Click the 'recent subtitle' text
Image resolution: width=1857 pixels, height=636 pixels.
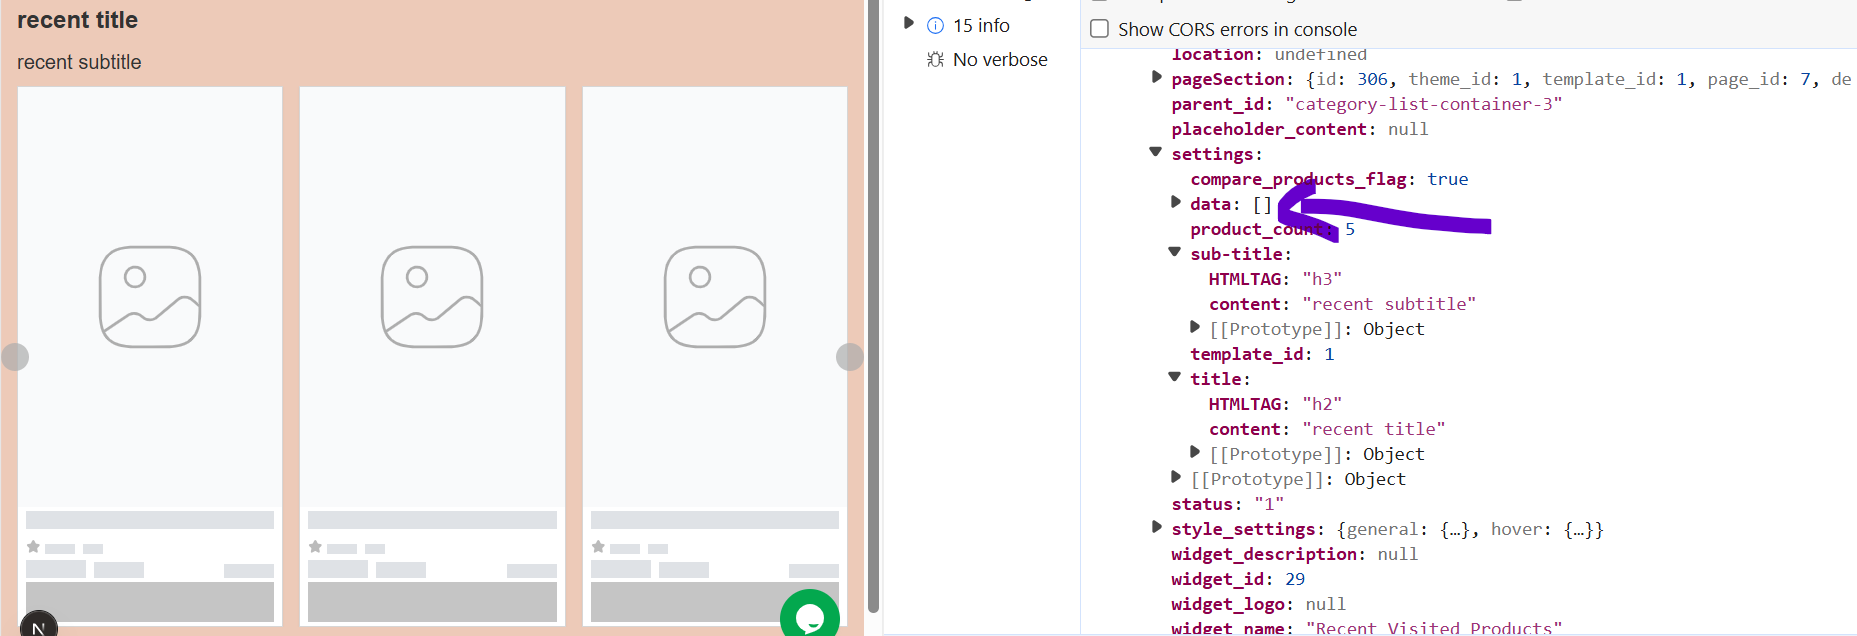point(79,62)
